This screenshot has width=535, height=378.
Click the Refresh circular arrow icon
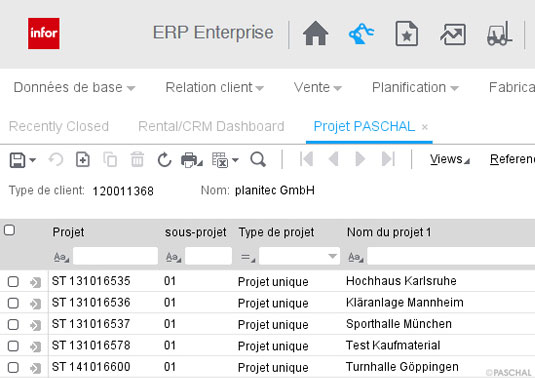click(x=164, y=159)
